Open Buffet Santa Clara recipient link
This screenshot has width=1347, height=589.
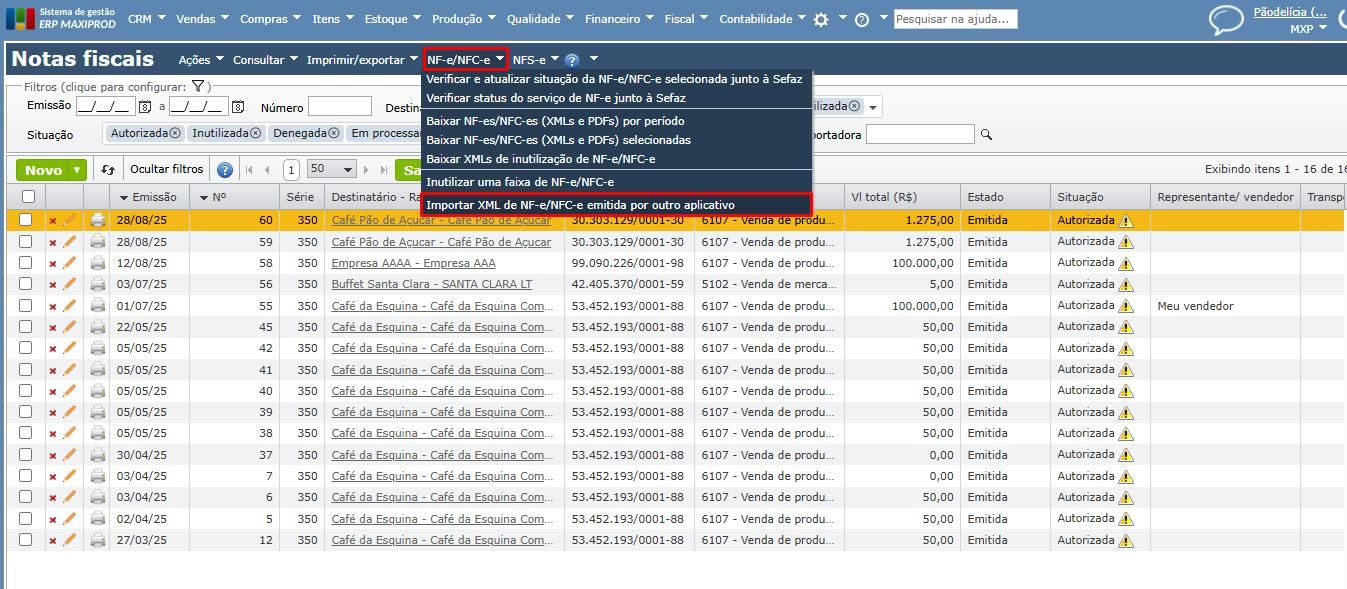(432, 285)
